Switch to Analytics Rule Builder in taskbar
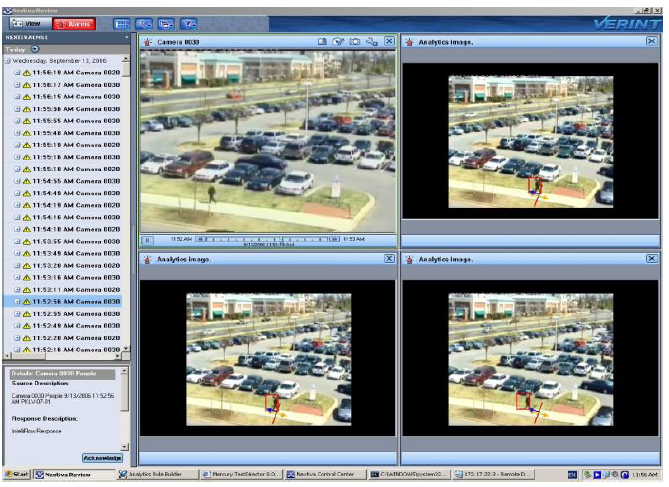Screen dimensions: 669x487 157,474
